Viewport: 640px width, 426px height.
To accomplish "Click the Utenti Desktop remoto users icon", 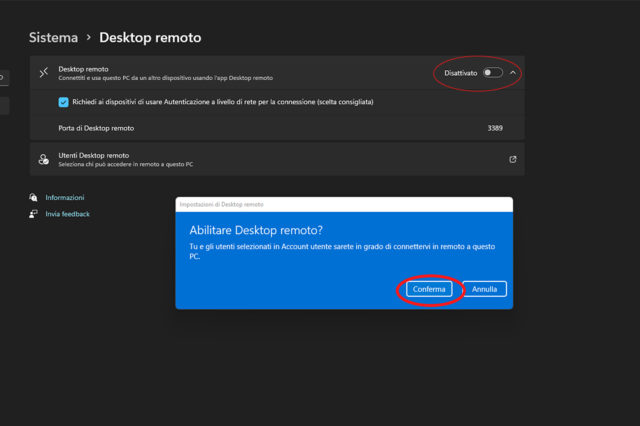I will (43, 159).
